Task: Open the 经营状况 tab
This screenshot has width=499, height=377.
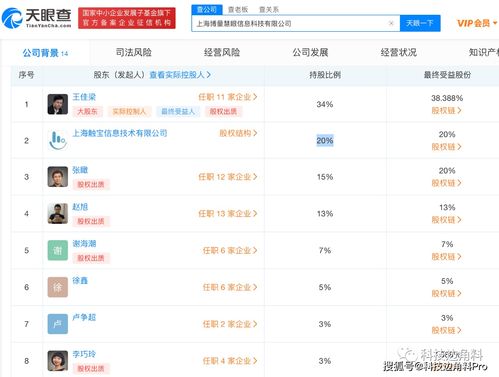Action: (399, 52)
